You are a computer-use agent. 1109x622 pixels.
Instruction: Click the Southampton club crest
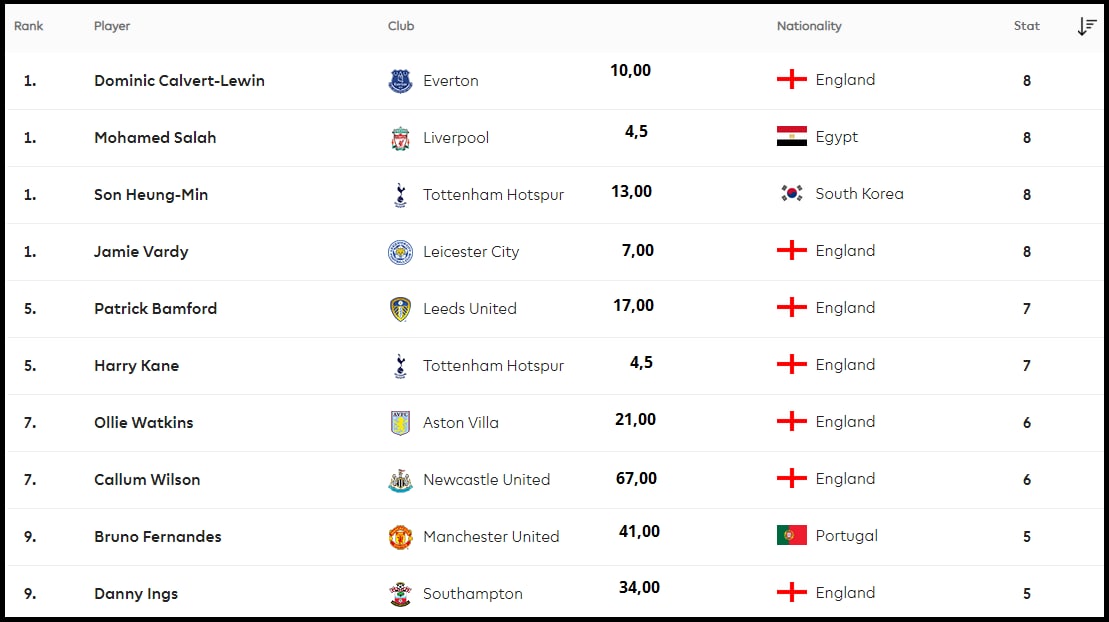pos(400,594)
